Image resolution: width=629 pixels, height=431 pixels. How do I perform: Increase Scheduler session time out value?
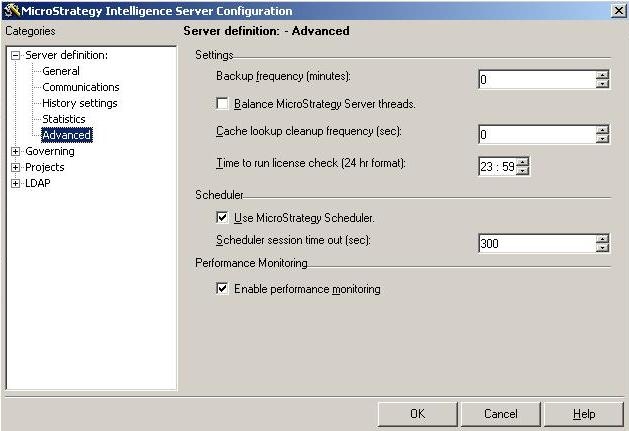pos(603,239)
